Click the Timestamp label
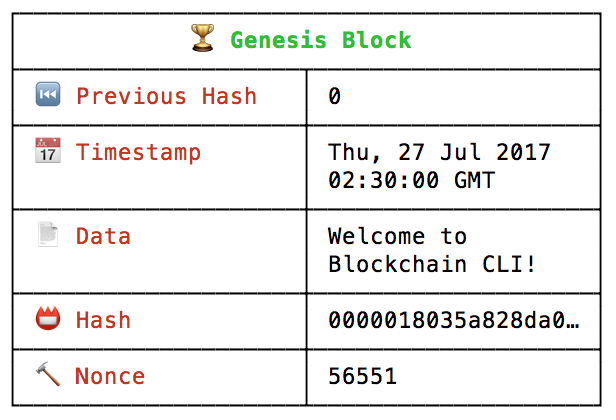 pos(138,152)
